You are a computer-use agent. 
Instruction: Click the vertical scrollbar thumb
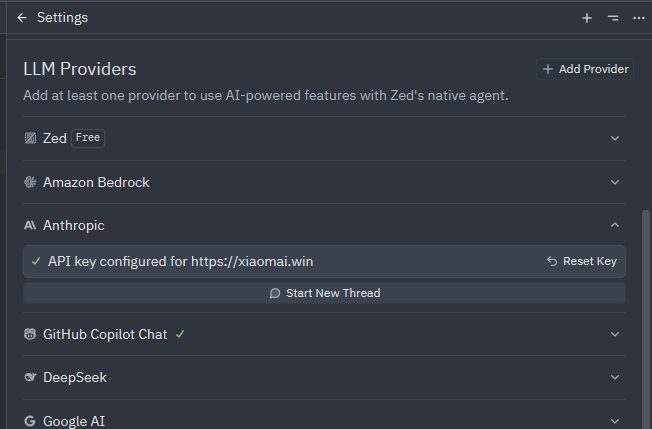(646, 319)
